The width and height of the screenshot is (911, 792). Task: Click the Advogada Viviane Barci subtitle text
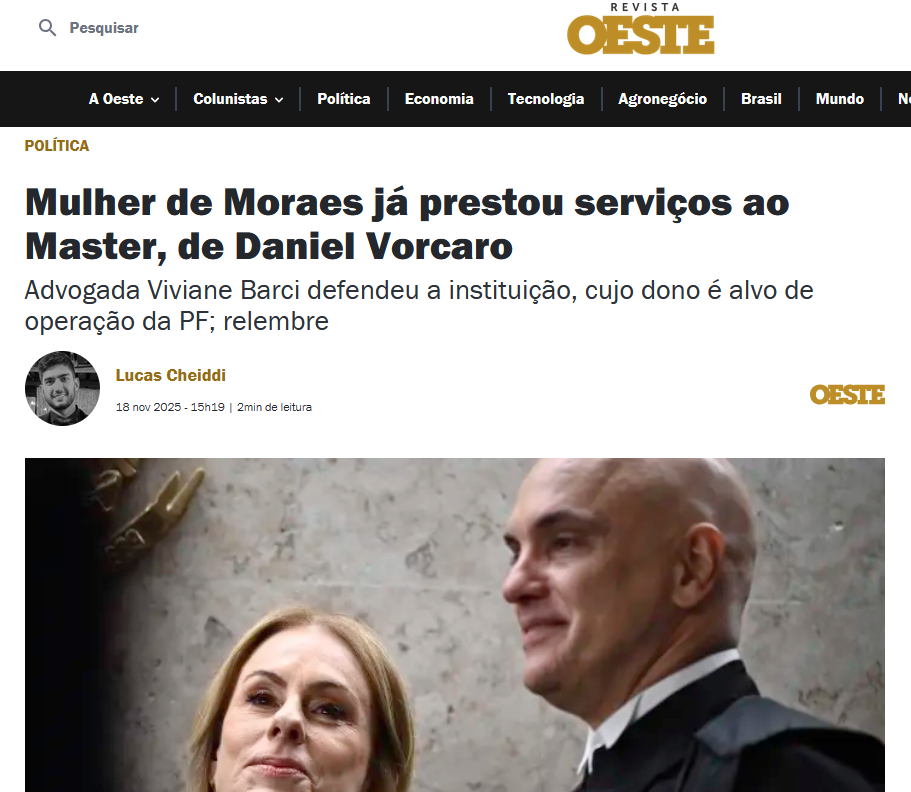[x=418, y=306]
